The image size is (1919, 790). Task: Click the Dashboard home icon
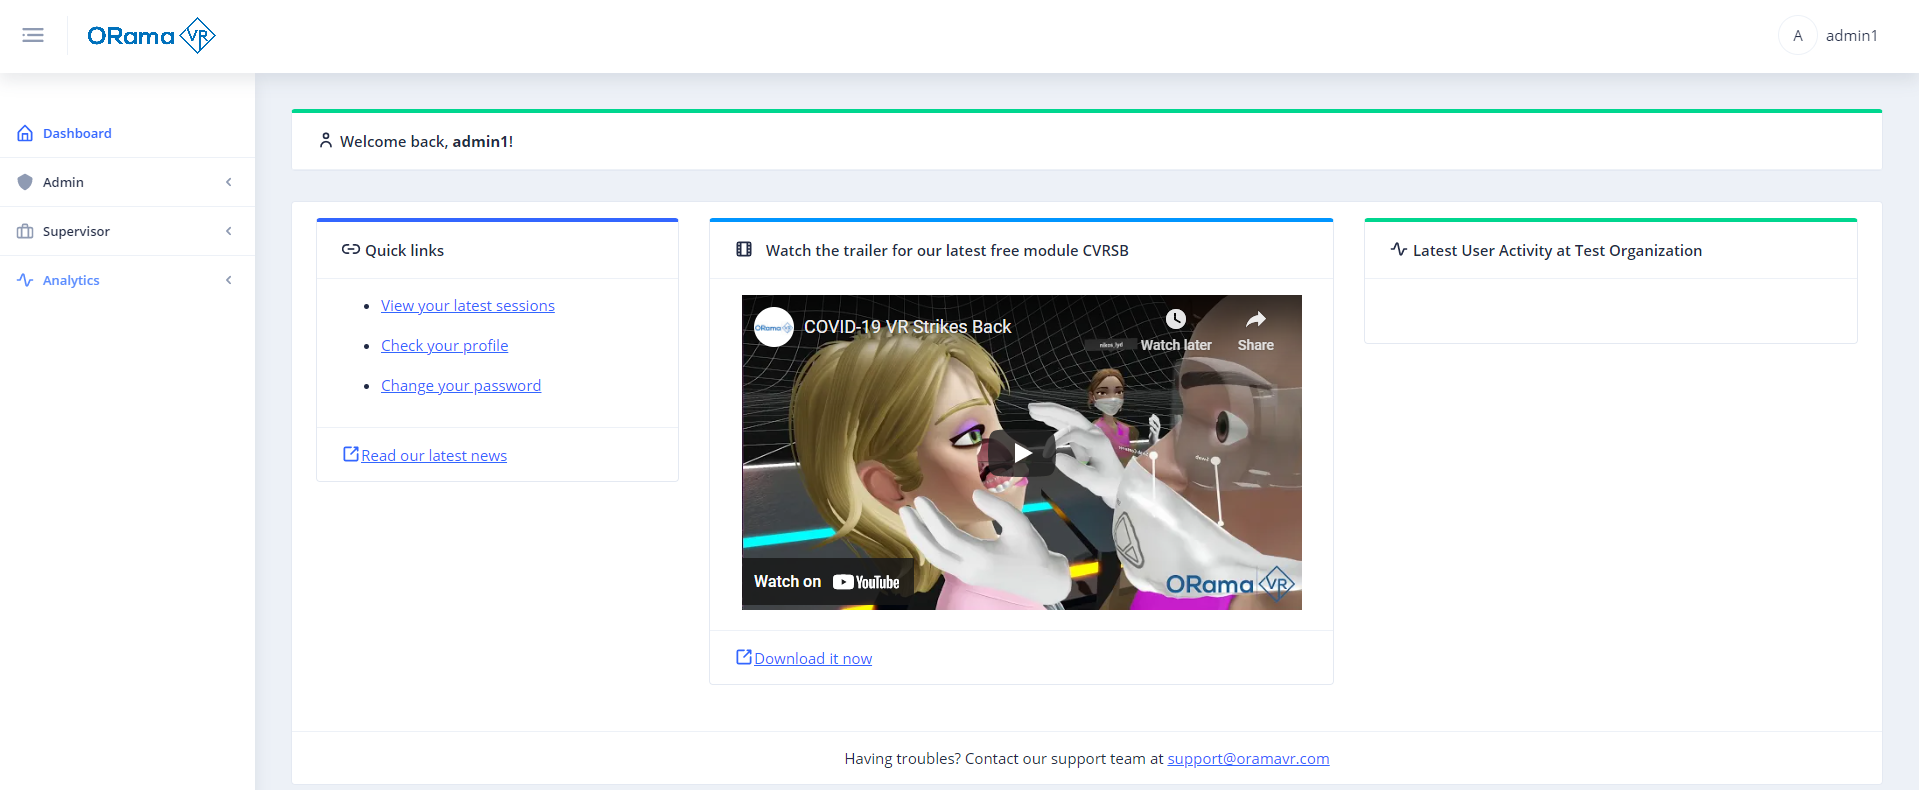coord(25,133)
